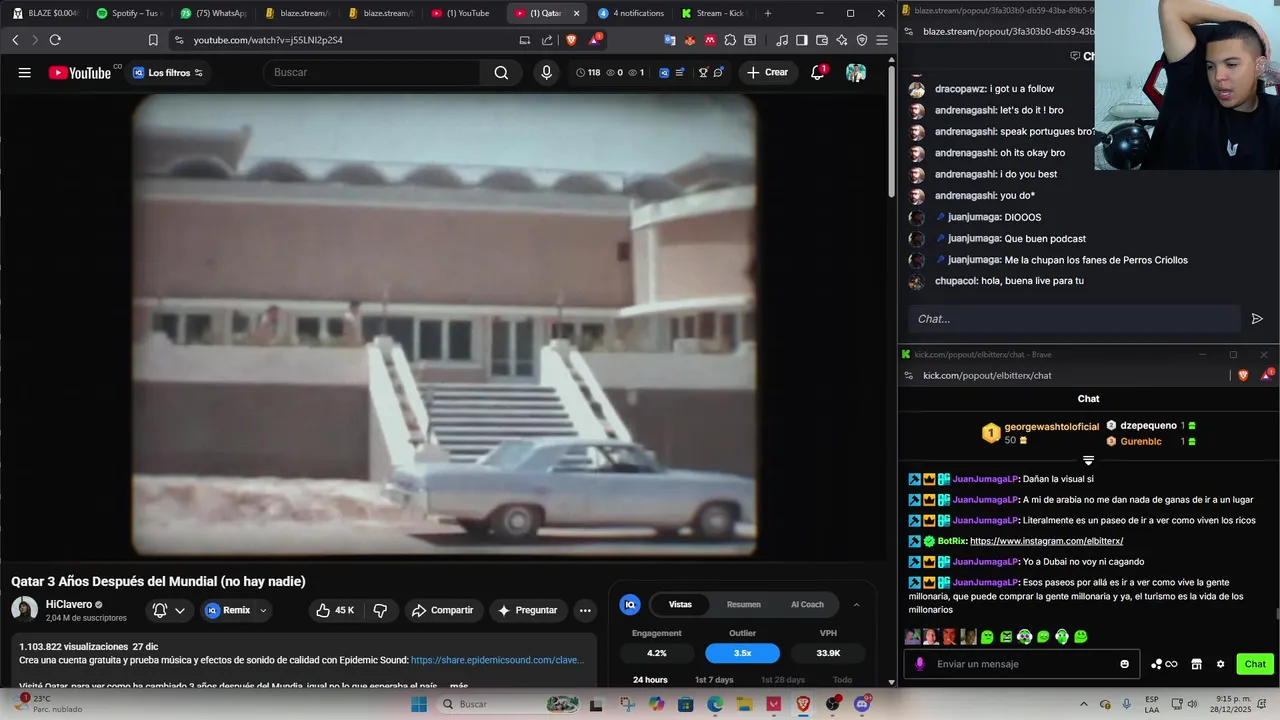Open the vidIQ trophy icon in YouTube header
Viewport: 1280px width, 720px height.
tap(704, 72)
